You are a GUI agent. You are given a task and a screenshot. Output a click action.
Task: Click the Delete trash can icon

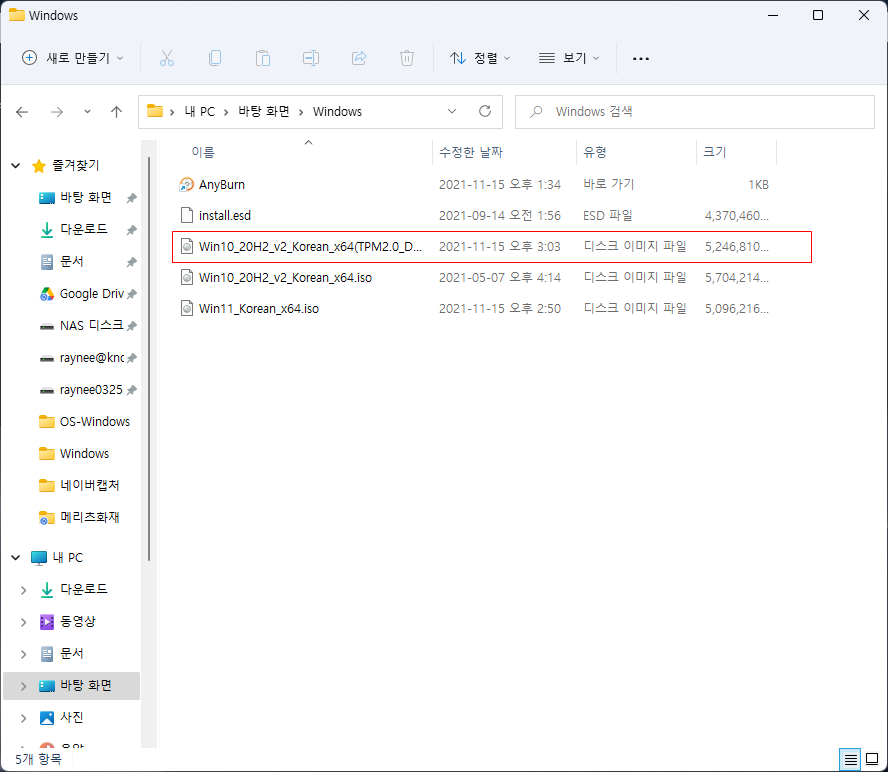[407, 58]
